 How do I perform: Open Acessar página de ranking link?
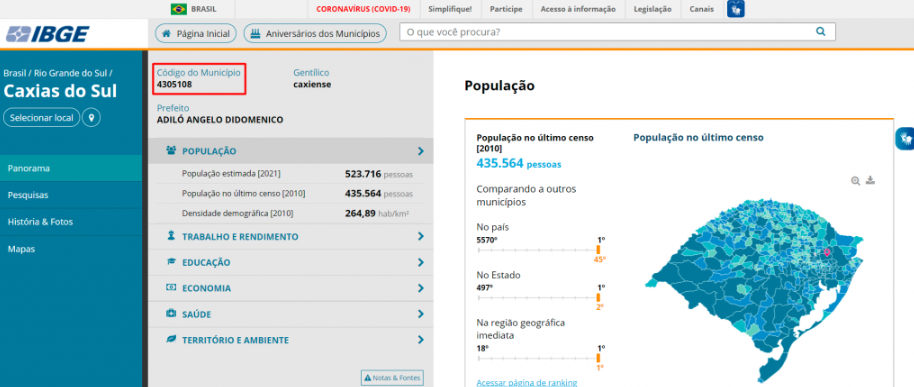point(526,382)
